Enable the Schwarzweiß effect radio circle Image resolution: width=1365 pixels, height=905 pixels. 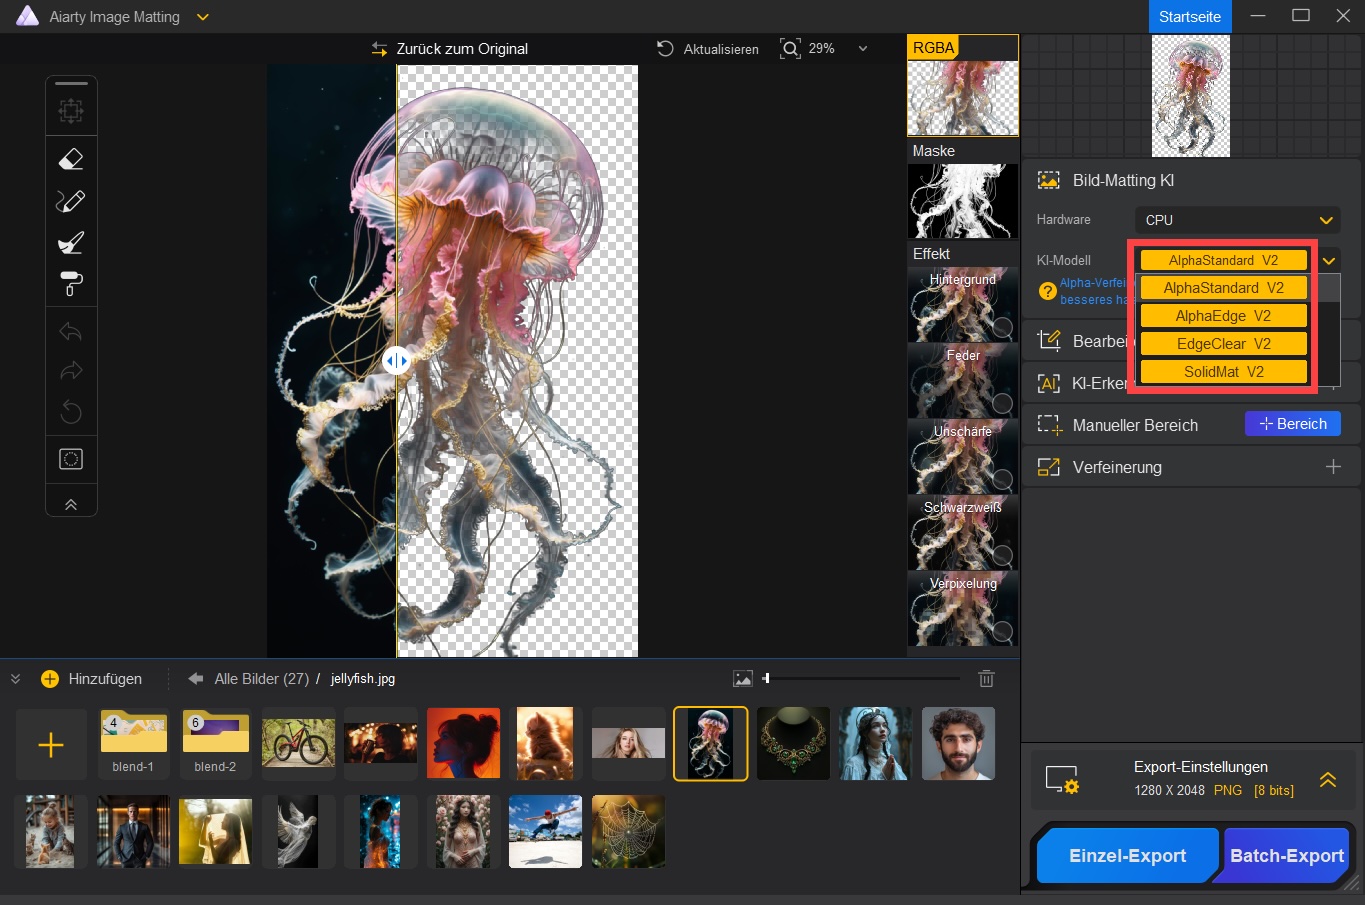tap(1002, 555)
